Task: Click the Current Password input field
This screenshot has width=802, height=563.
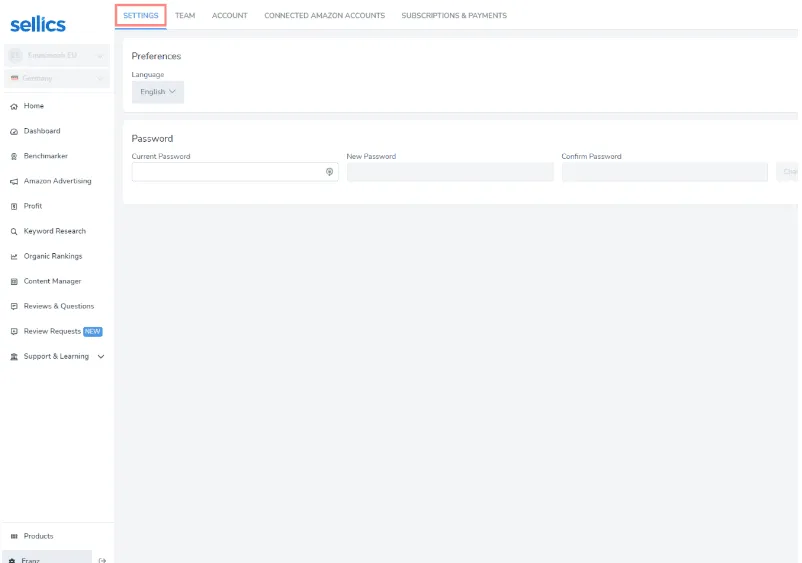Action: coord(228,172)
